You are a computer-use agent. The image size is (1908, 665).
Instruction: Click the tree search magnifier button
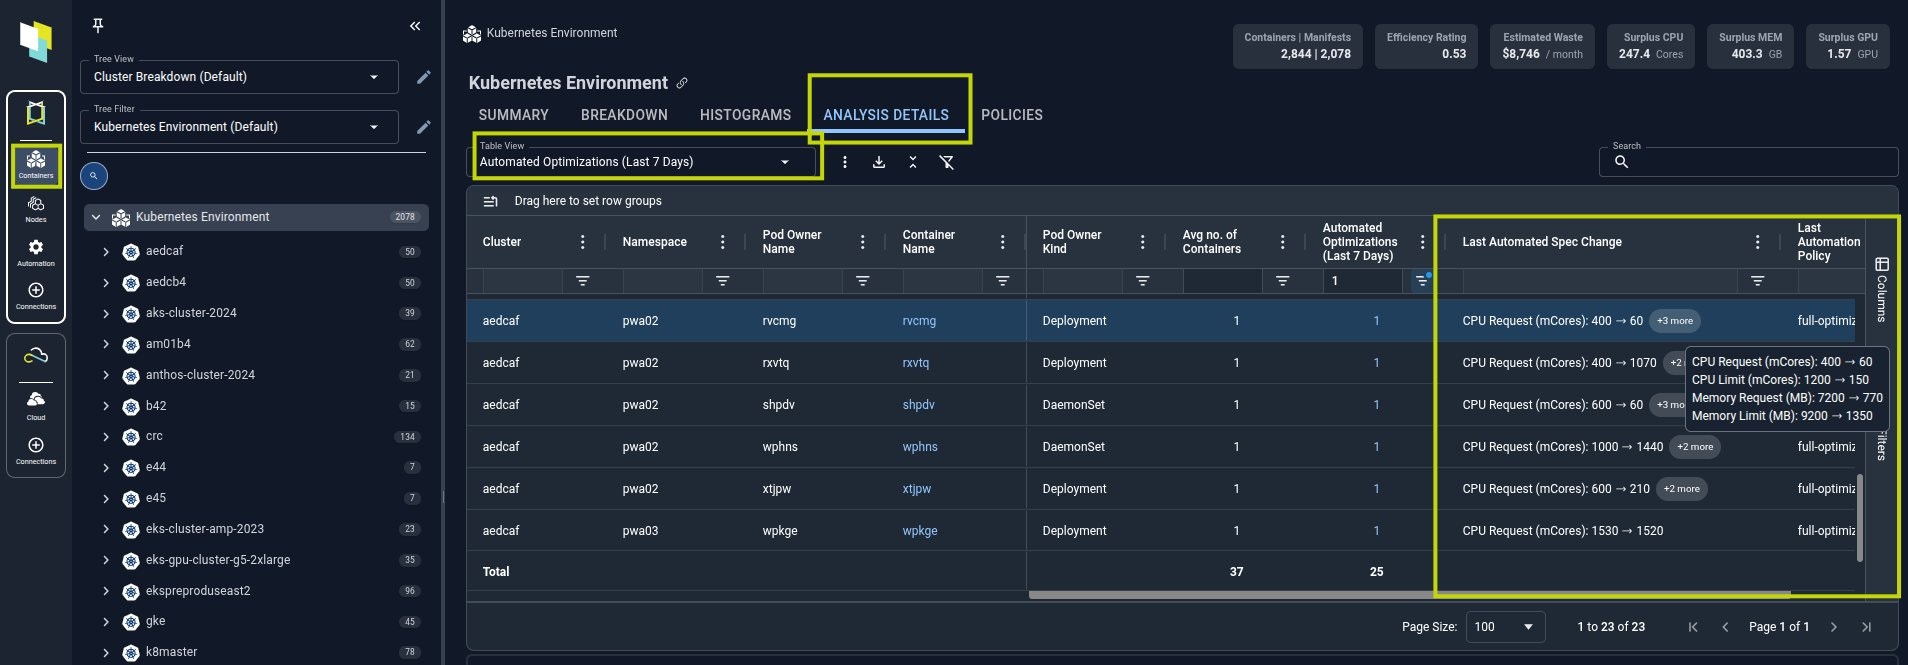94,176
